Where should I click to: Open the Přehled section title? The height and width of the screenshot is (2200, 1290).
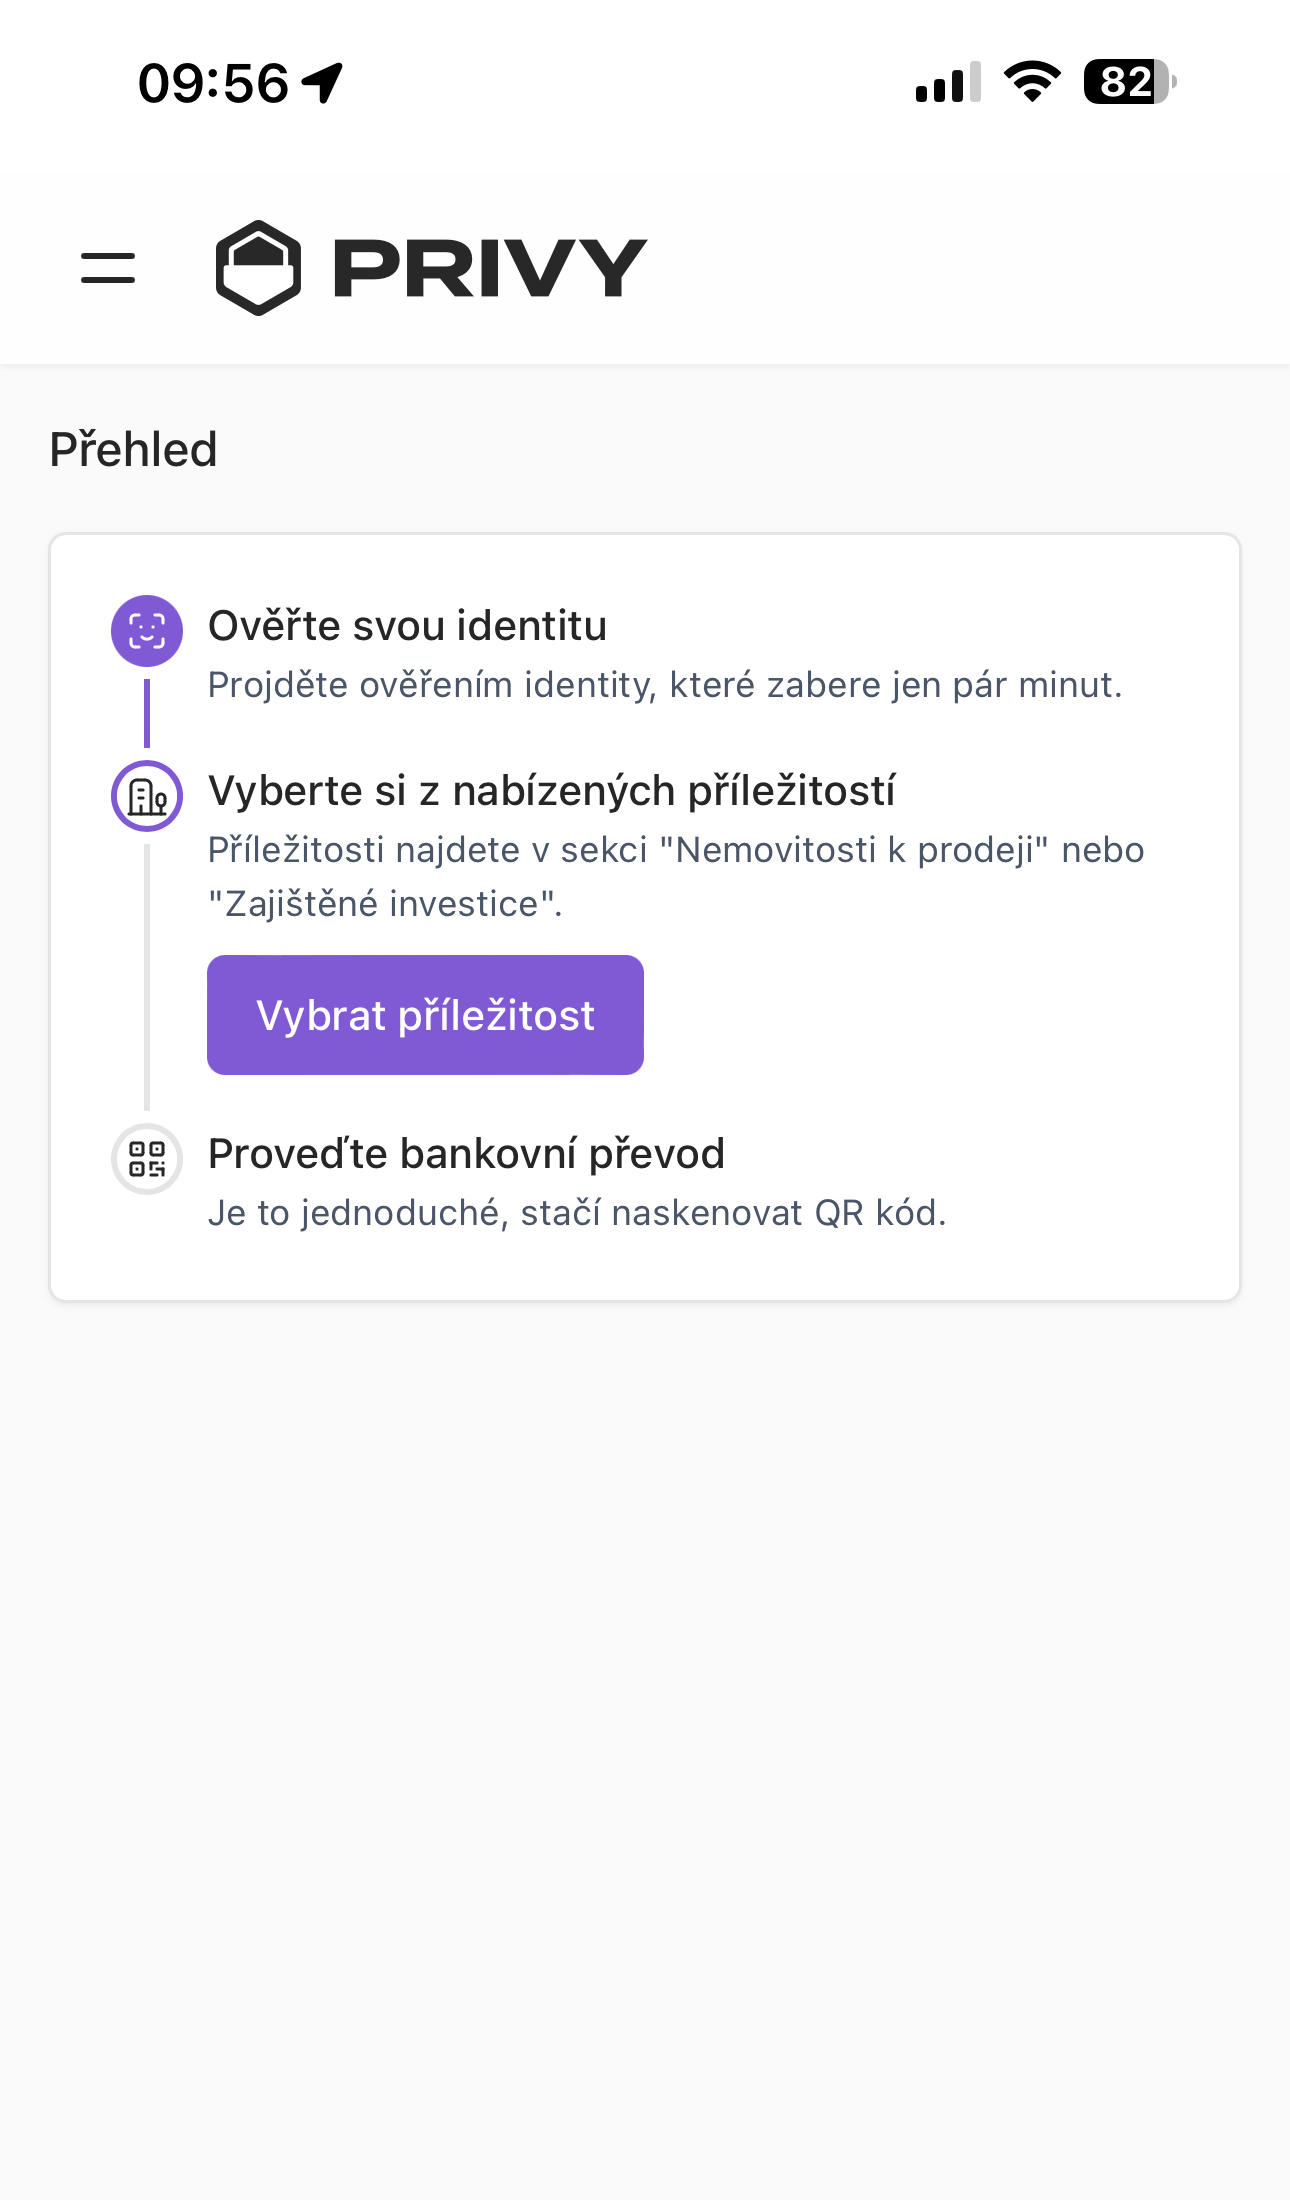pos(134,448)
